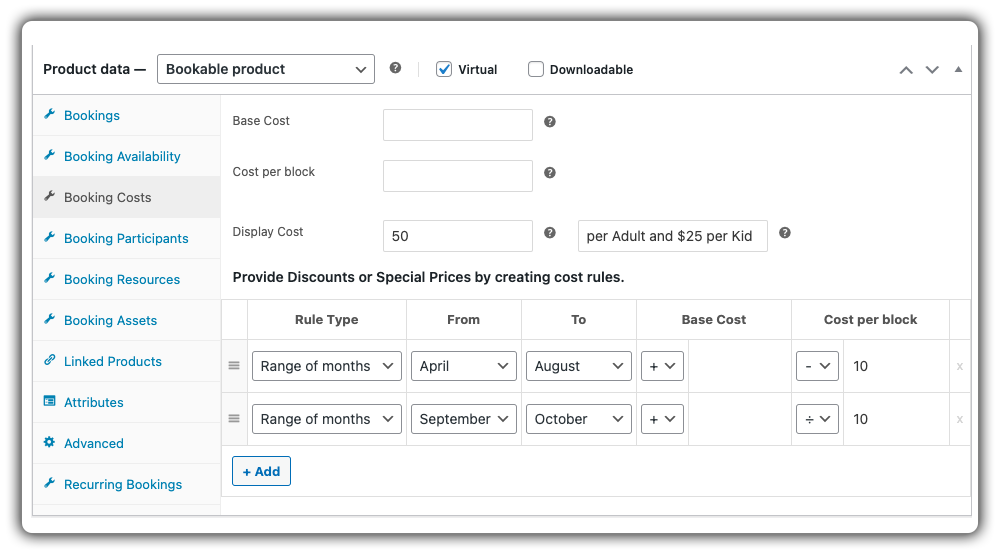Click the 'per Adult and $25 per Kid' field
1001x551 pixels.
pos(672,236)
